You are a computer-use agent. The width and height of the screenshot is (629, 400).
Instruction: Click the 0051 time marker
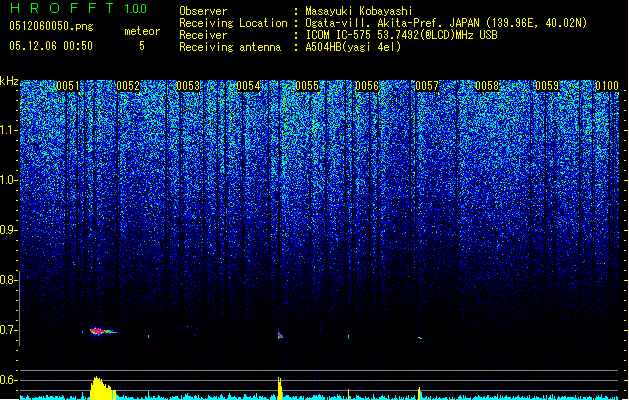pos(68,86)
